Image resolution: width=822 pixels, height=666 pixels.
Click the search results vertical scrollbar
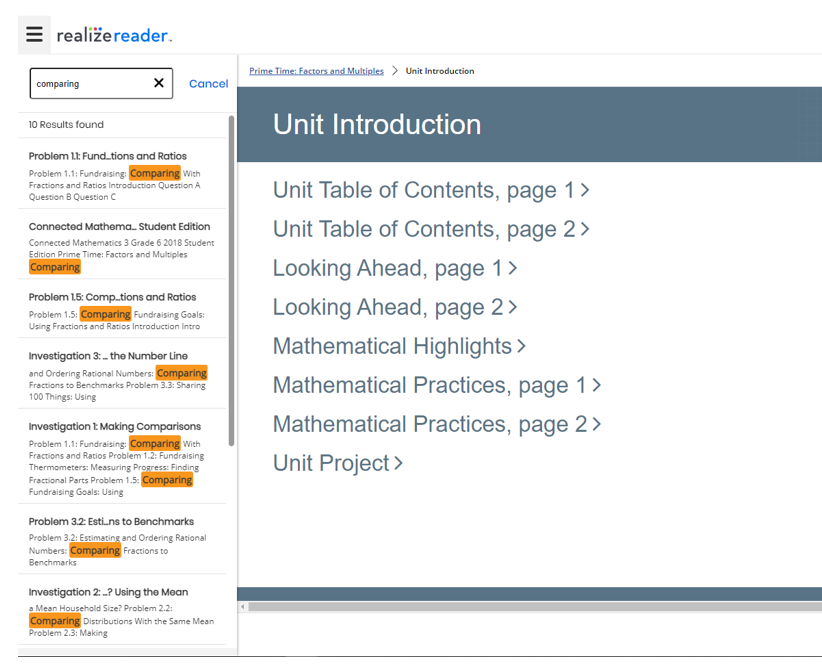point(232,280)
